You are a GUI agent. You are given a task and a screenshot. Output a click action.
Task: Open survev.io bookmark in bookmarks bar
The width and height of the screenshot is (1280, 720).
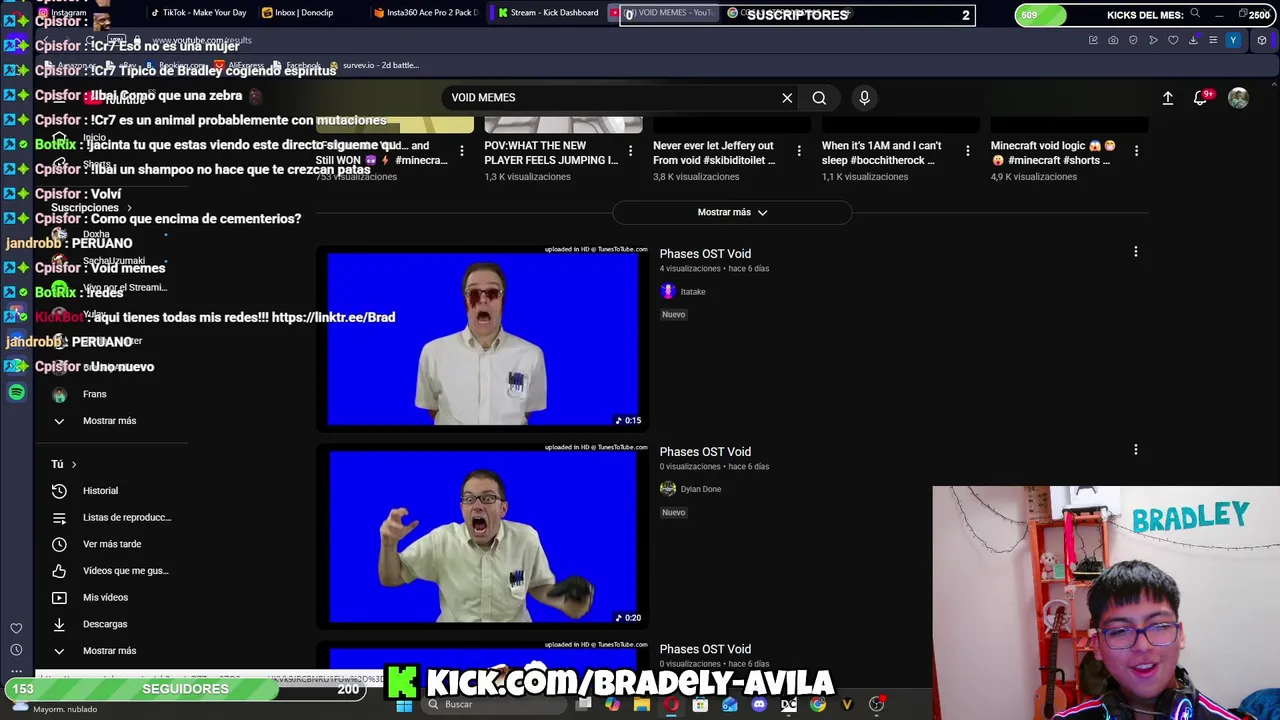coord(374,65)
